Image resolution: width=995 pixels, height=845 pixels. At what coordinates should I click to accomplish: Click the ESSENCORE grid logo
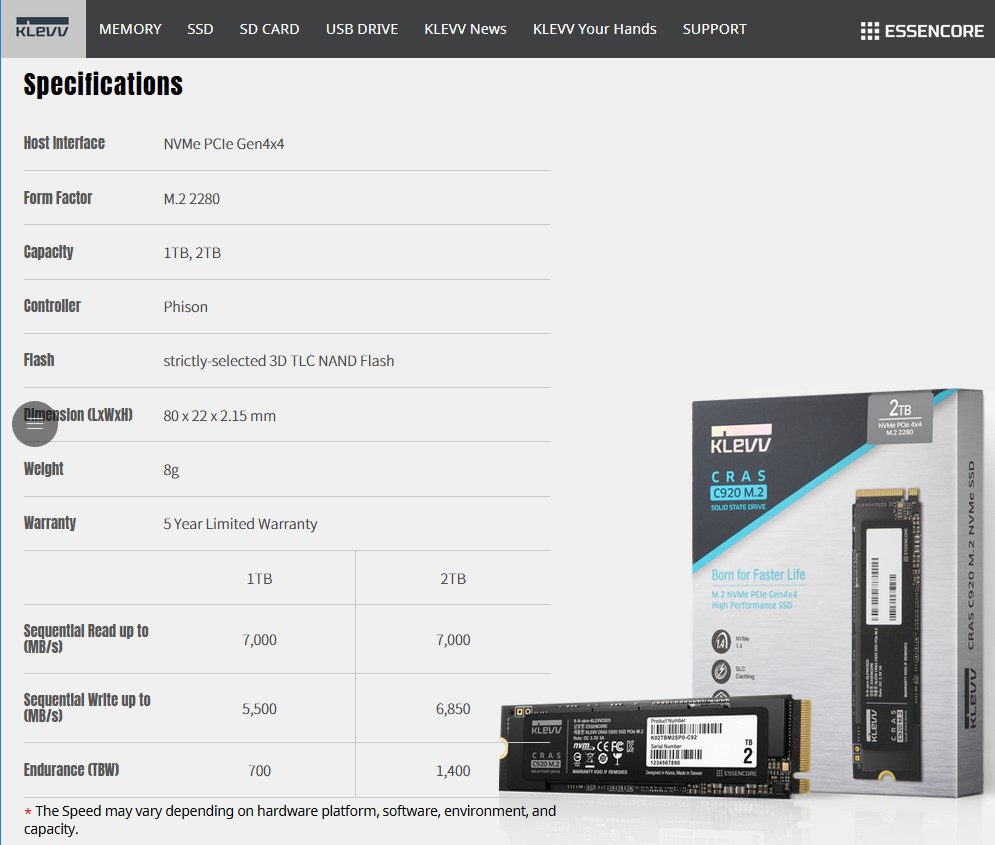[x=922, y=29]
